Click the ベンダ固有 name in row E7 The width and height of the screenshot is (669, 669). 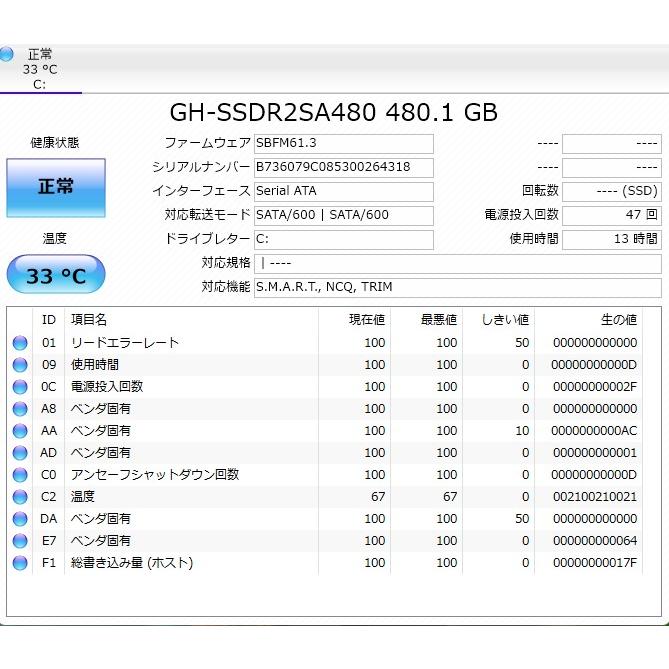101,541
